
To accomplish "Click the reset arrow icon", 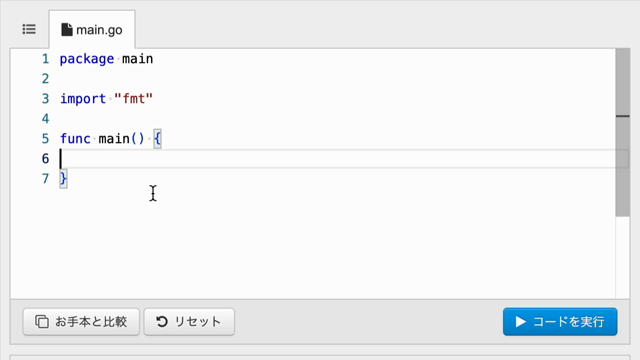I will pyautogui.click(x=162, y=322).
